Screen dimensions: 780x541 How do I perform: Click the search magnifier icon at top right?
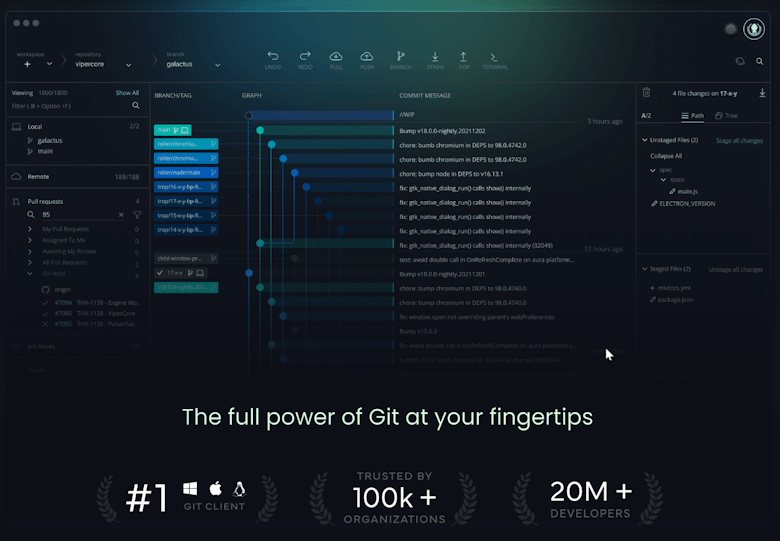760,61
